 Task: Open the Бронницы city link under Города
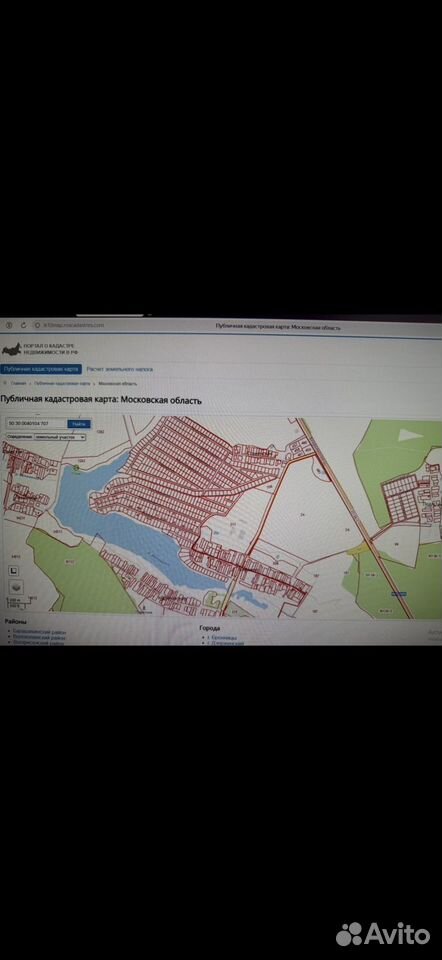pyautogui.click(x=218, y=637)
